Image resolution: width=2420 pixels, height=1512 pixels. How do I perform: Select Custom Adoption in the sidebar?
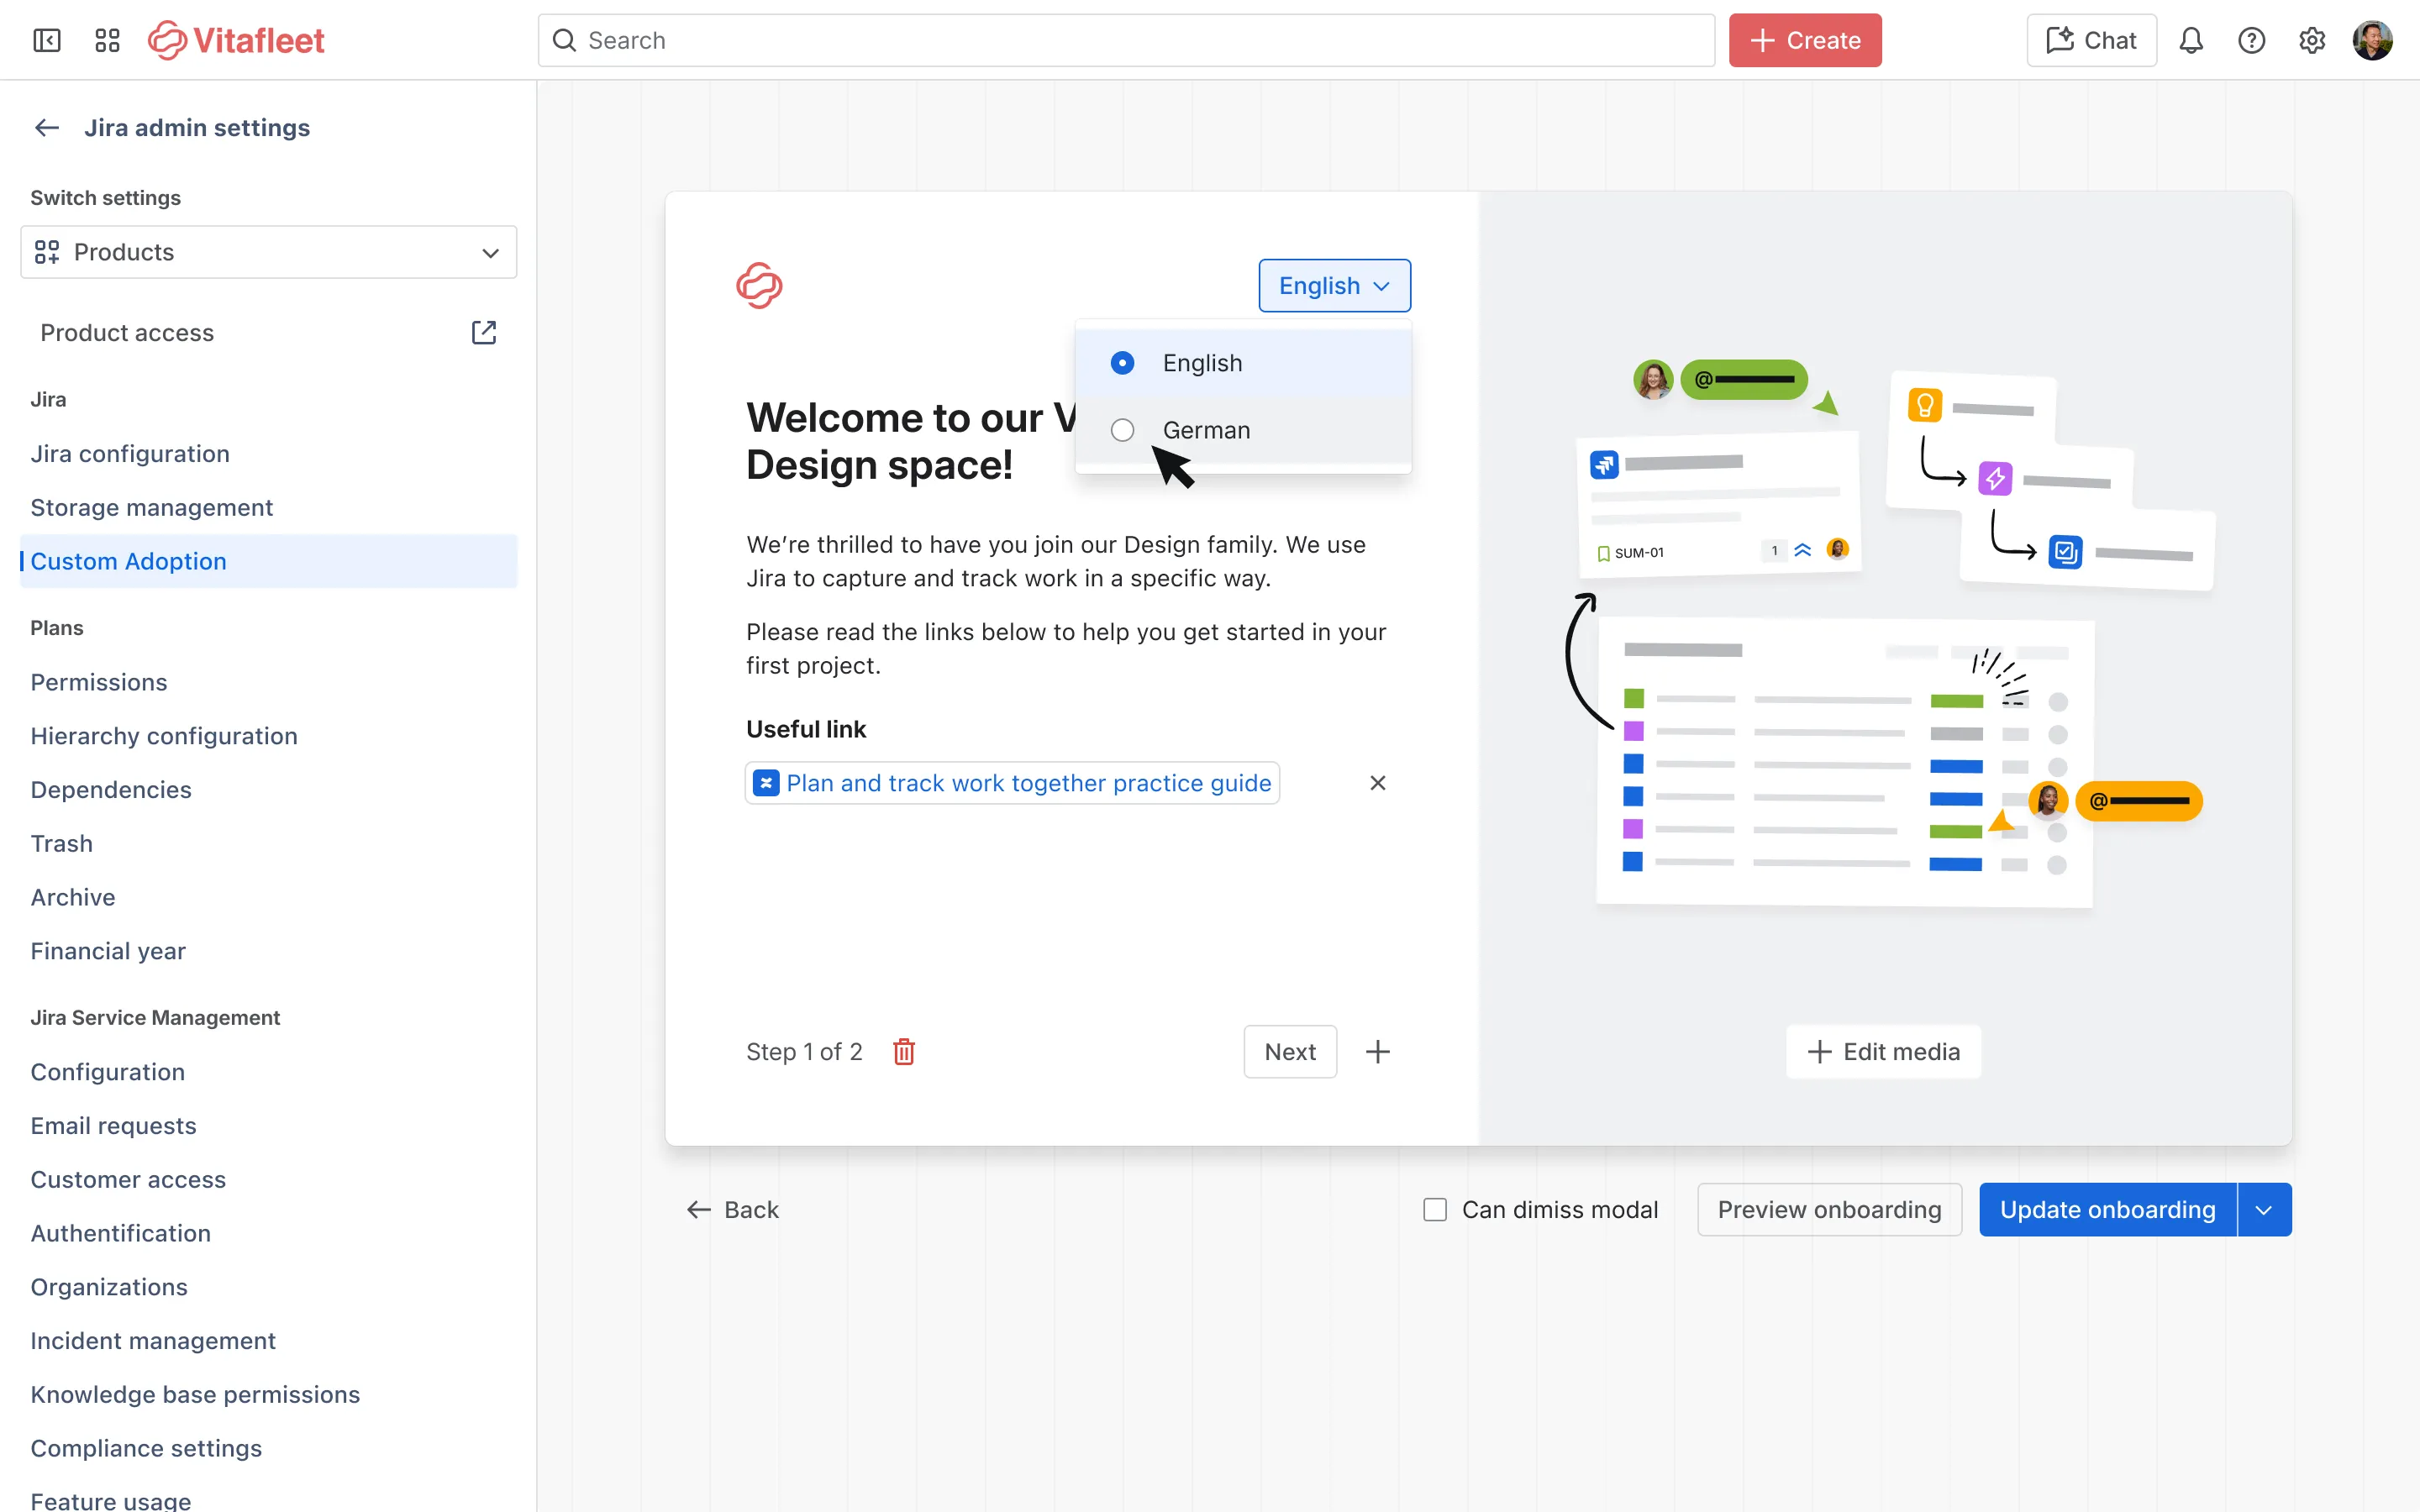(268, 561)
